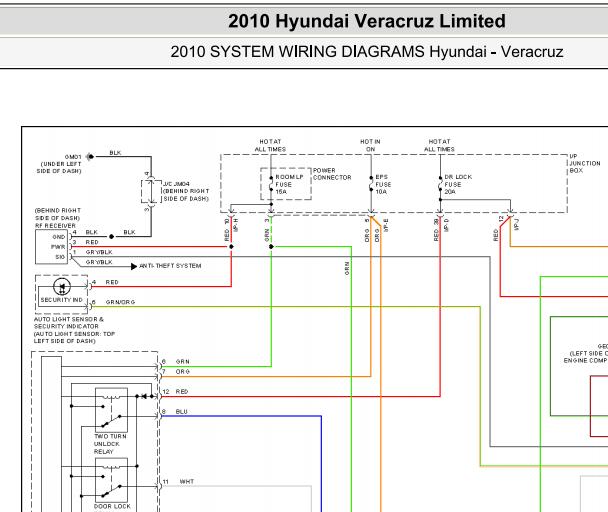Click the '2010 Hyundai Veracruz Limited' title
608x512 pixels.
(366, 21)
